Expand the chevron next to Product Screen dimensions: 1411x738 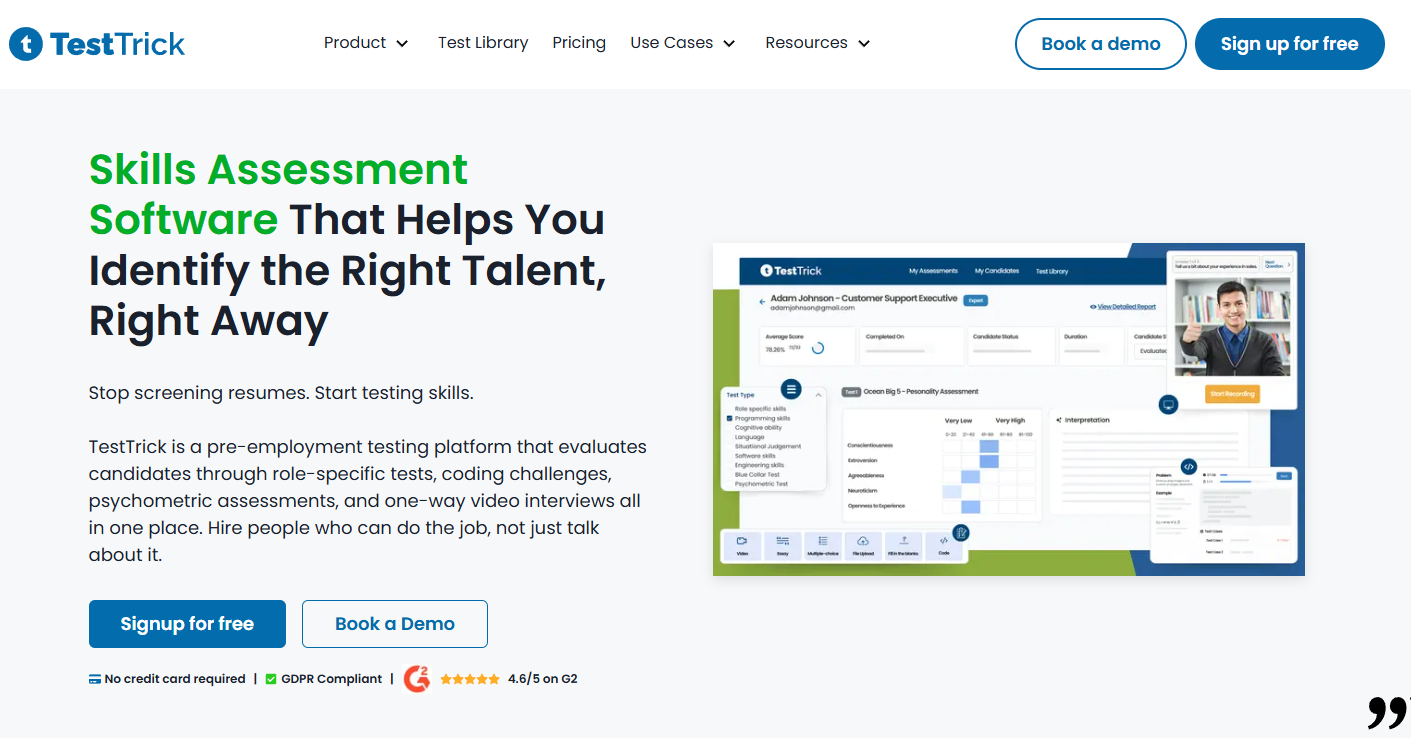(402, 44)
